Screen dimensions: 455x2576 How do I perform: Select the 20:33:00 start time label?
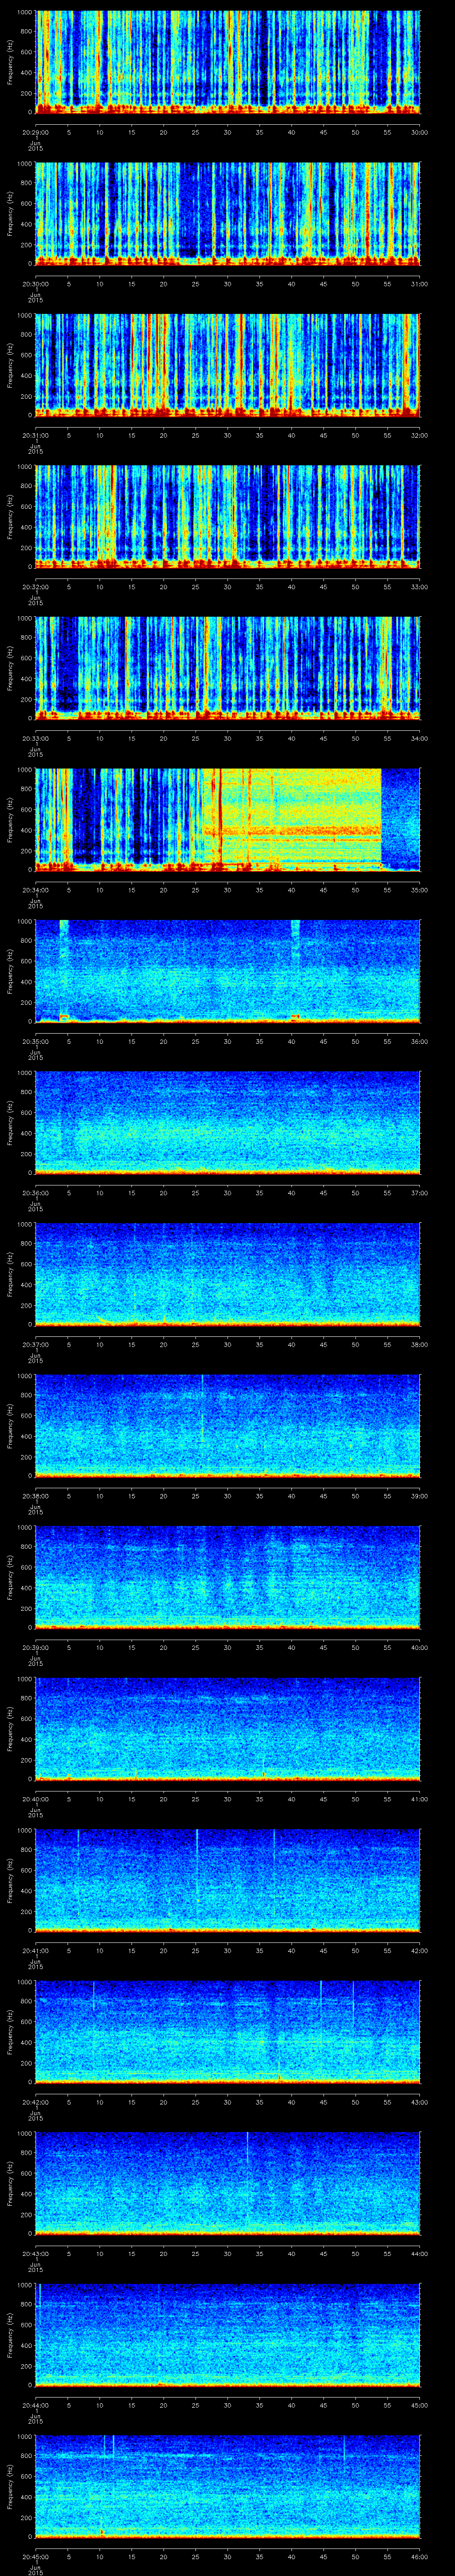36,738
